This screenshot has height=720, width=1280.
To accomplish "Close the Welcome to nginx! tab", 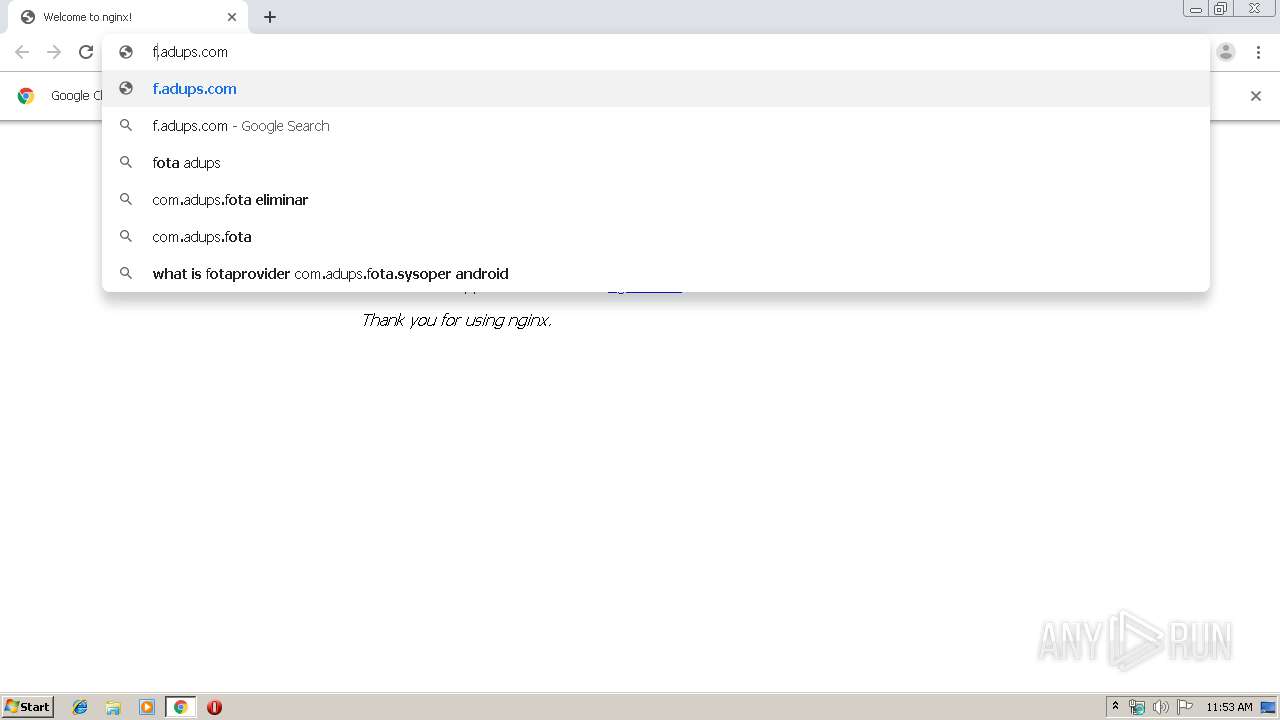I will coord(232,17).
